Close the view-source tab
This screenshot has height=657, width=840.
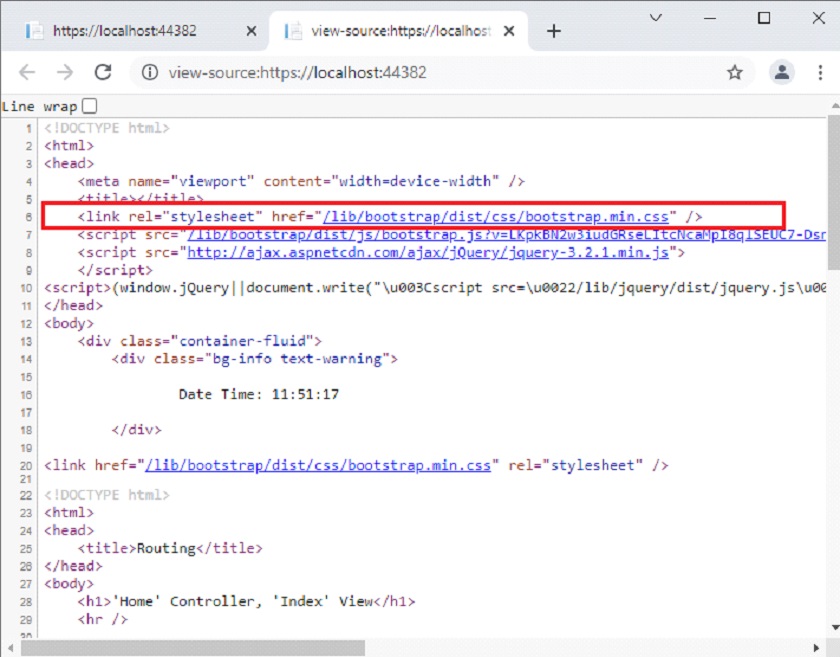(x=509, y=31)
